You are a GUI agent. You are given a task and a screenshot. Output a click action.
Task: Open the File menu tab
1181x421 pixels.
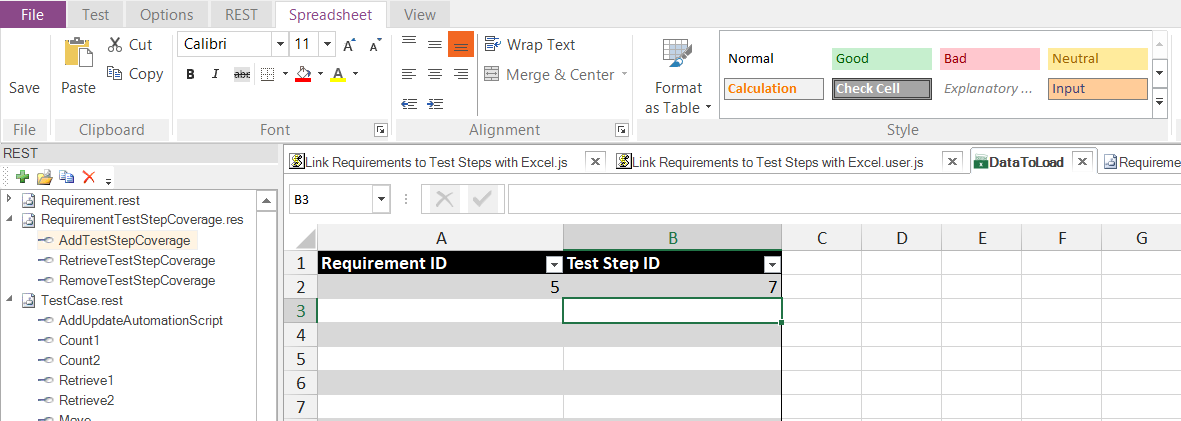tap(32, 15)
